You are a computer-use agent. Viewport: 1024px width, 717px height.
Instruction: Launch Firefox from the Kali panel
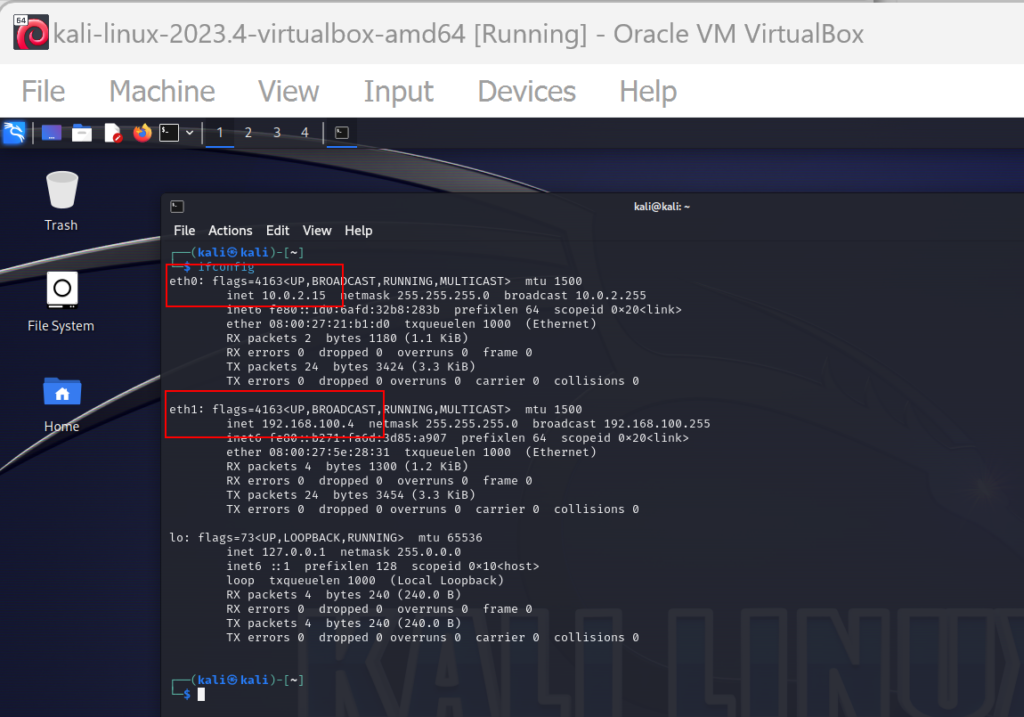click(x=142, y=133)
